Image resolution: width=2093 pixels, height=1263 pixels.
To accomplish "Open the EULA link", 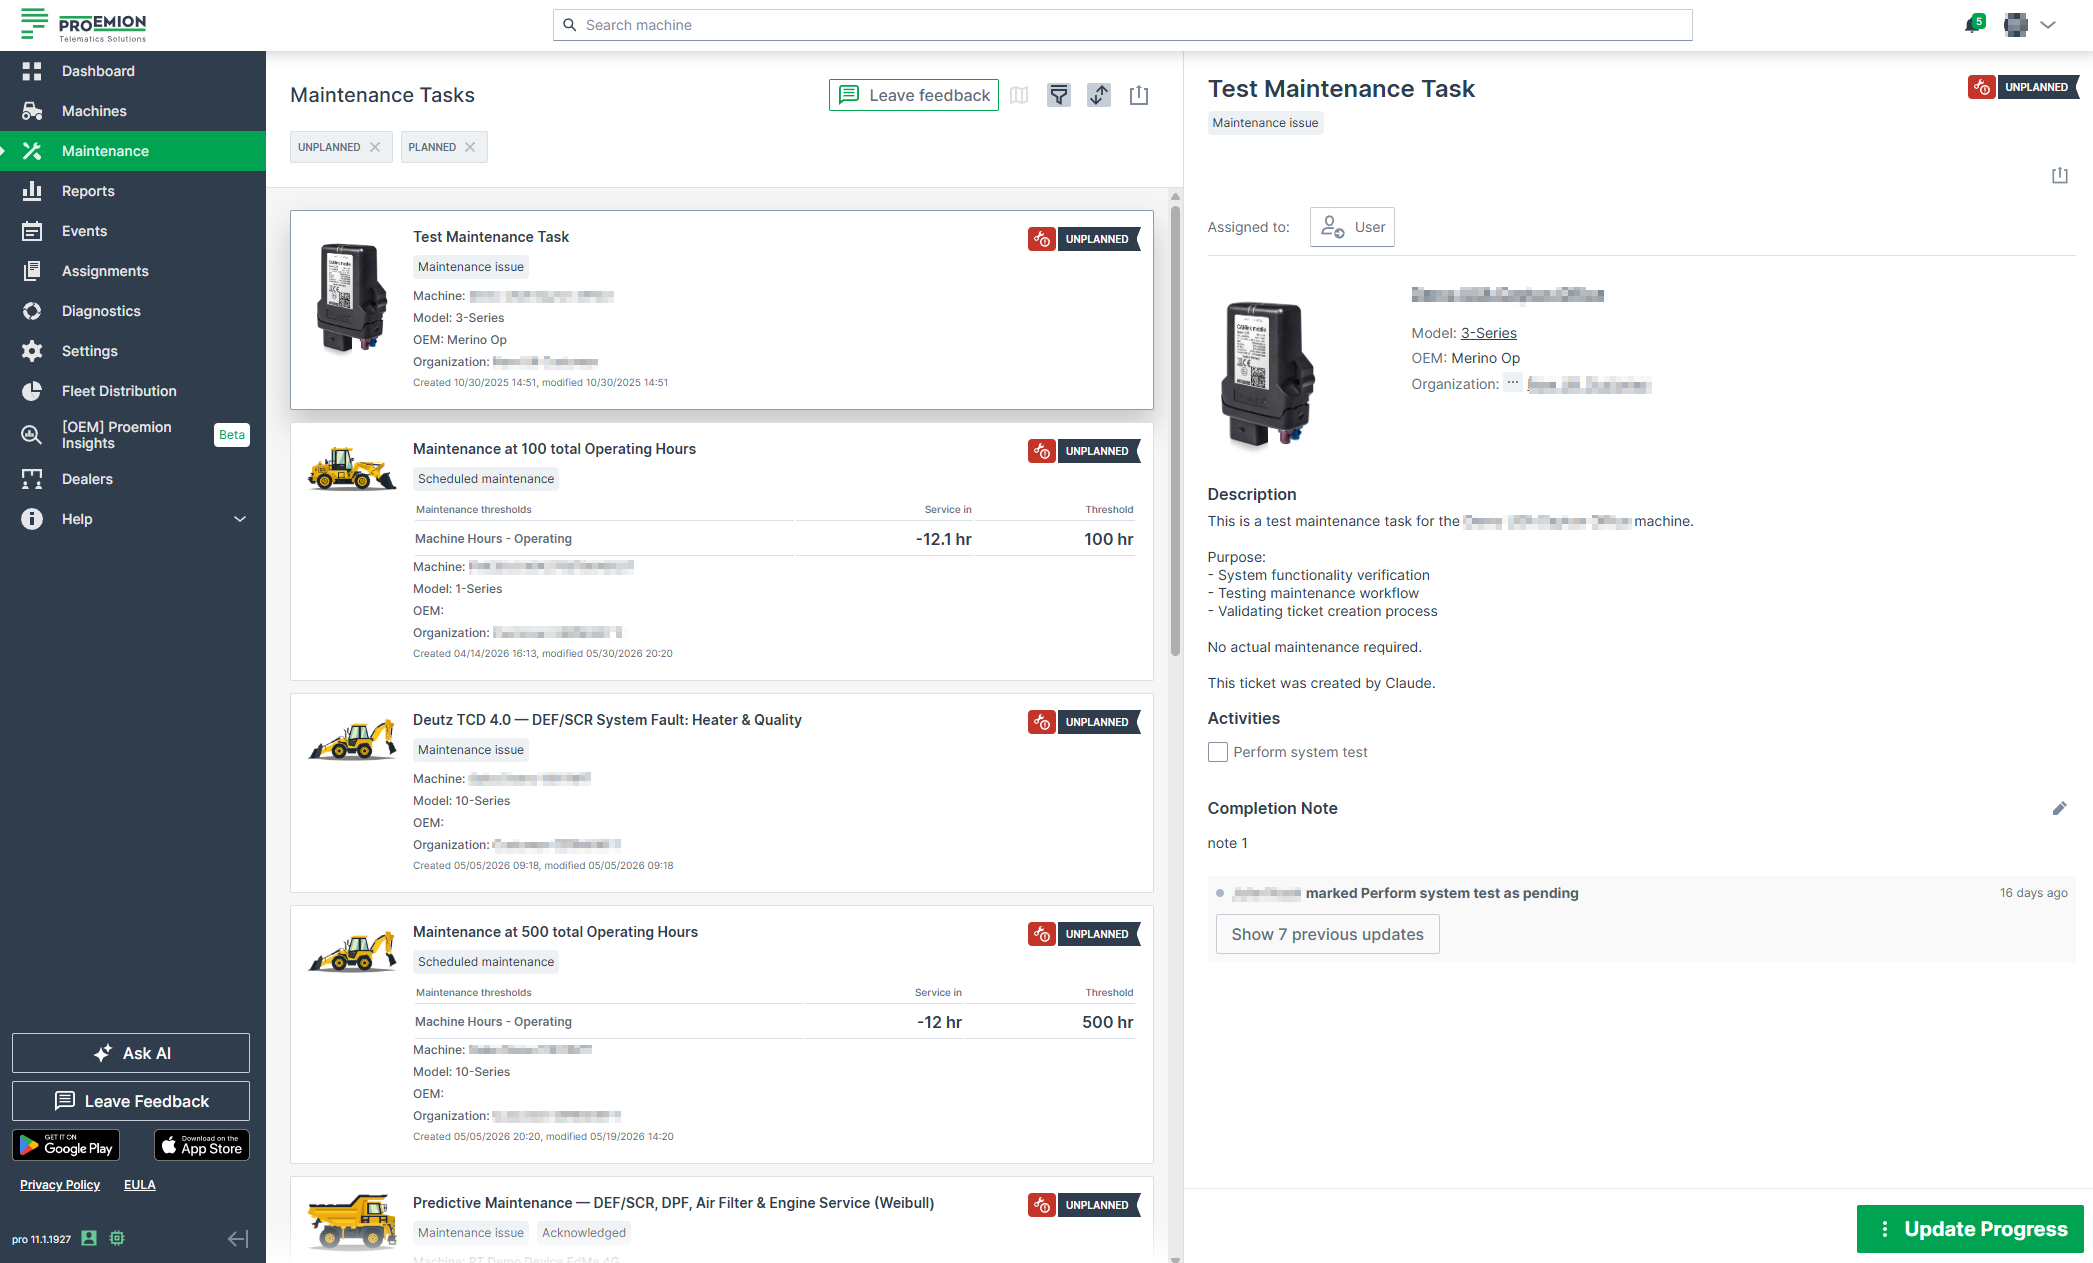I will (140, 1185).
